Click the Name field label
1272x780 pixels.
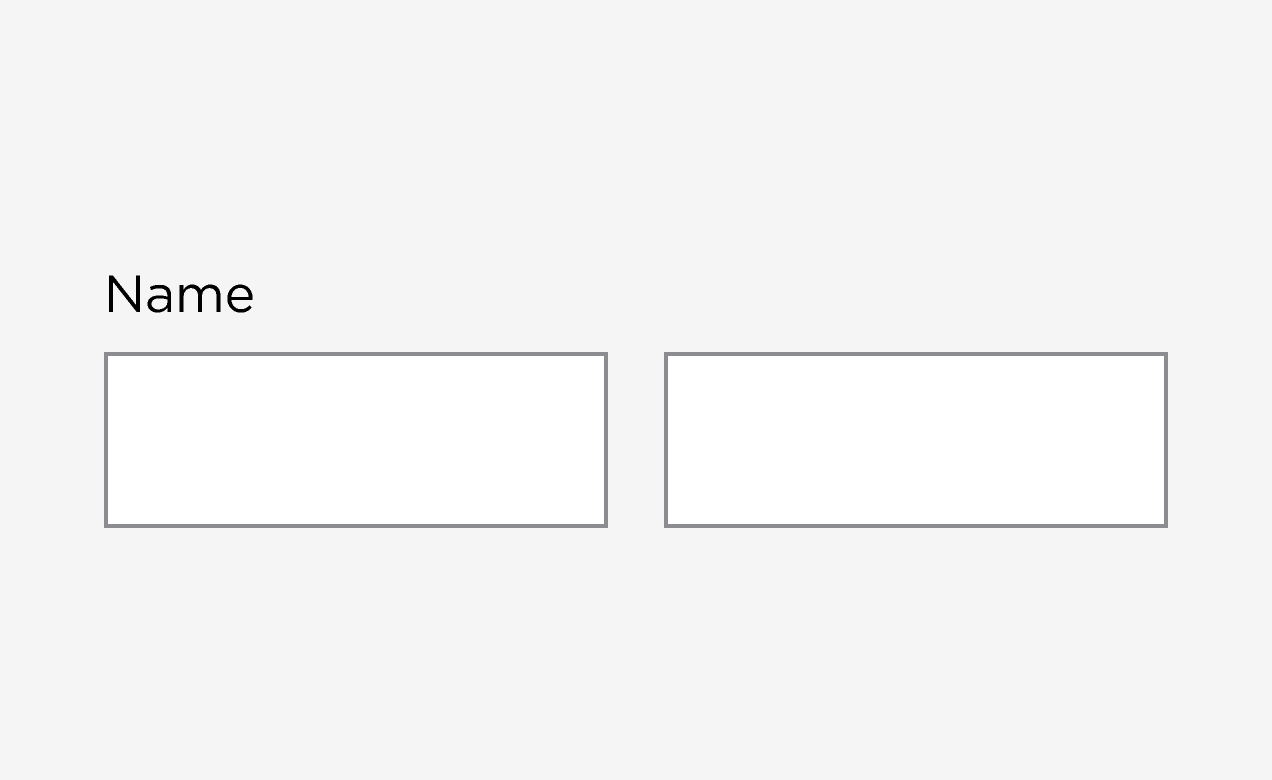coord(180,295)
